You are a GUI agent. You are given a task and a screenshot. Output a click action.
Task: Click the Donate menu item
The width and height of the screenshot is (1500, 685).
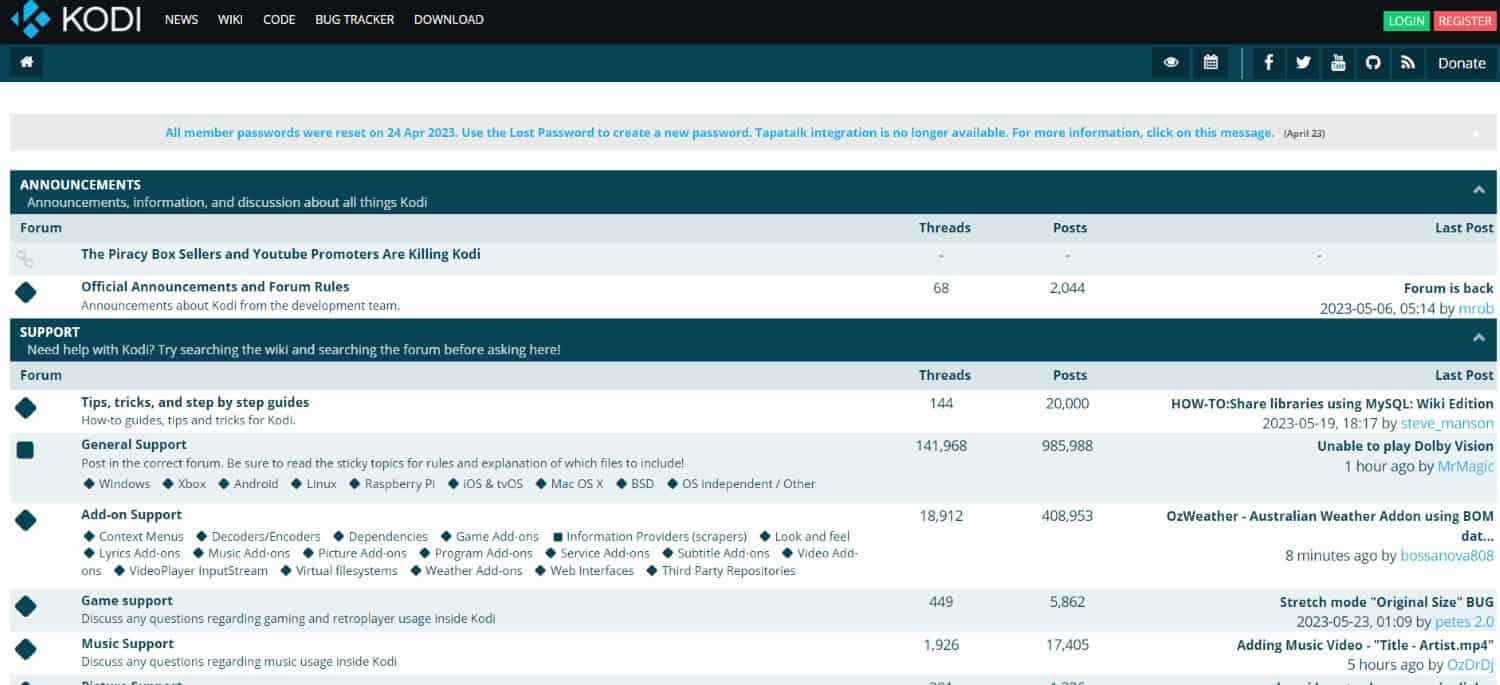[1461, 62]
